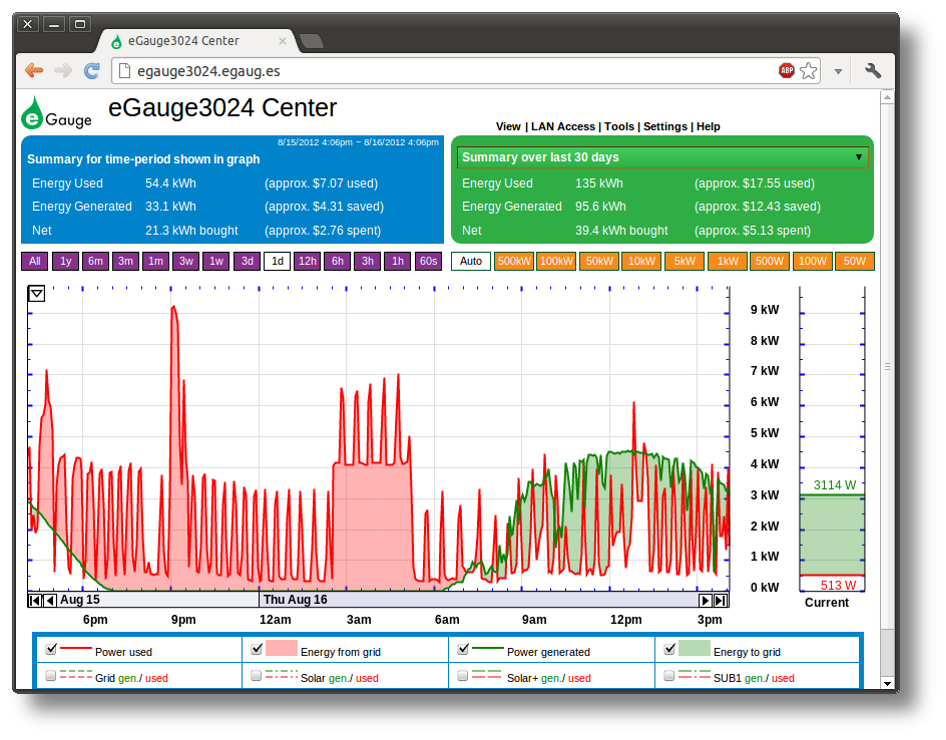946x740 pixels.
Task: Click the green 3114 W current bar
Action: (832, 534)
